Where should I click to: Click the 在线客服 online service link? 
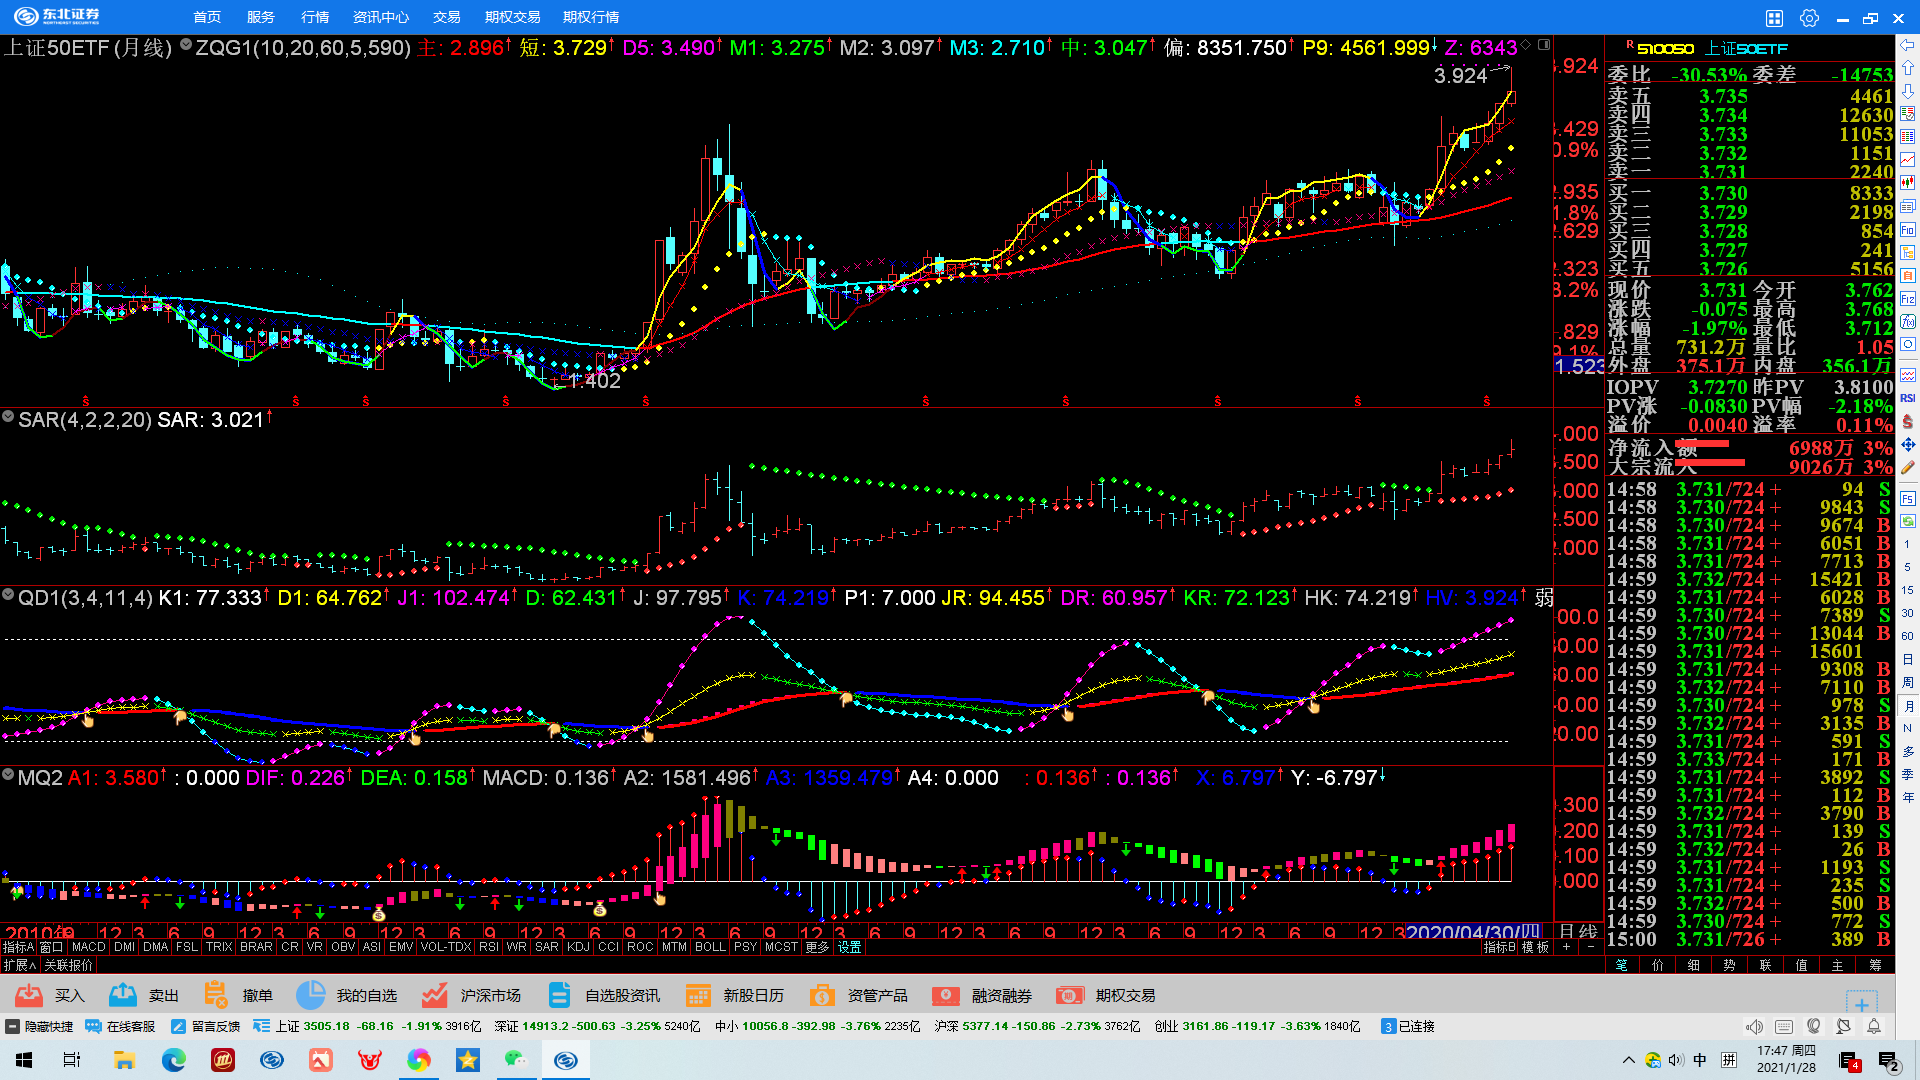tap(121, 1026)
